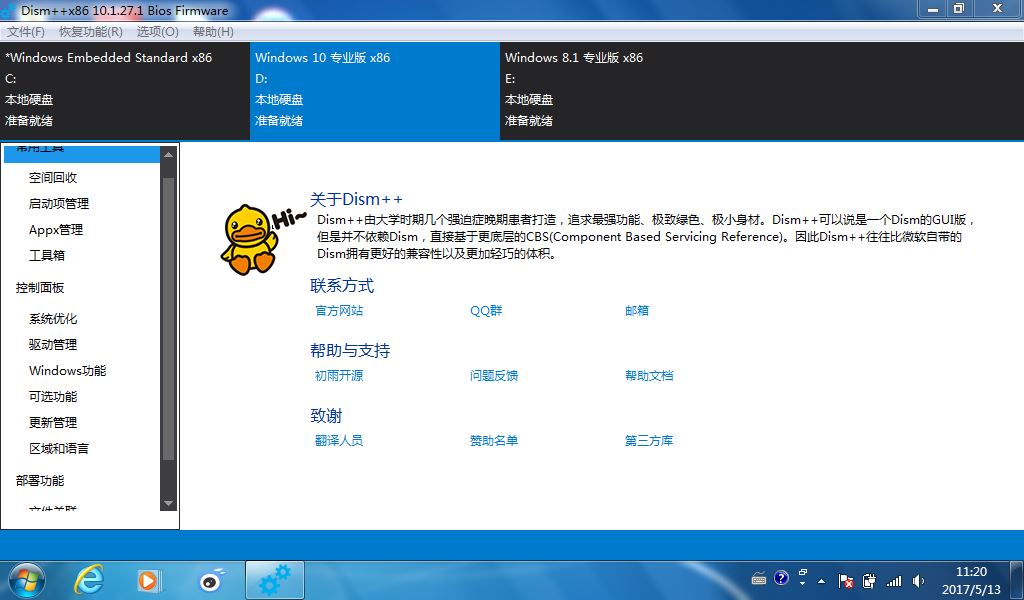The height and width of the screenshot is (600, 1024).
Task: Open the 帮助文档 link
Action: point(648,375)
